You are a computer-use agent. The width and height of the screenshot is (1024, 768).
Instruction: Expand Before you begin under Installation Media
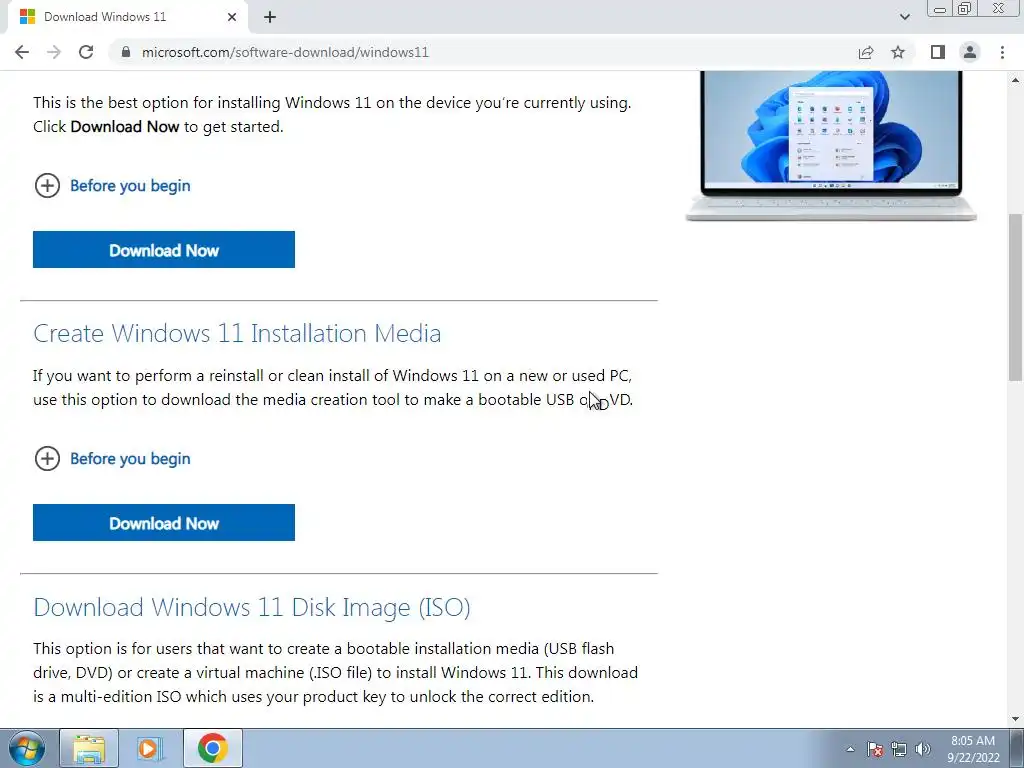point(112,458)
